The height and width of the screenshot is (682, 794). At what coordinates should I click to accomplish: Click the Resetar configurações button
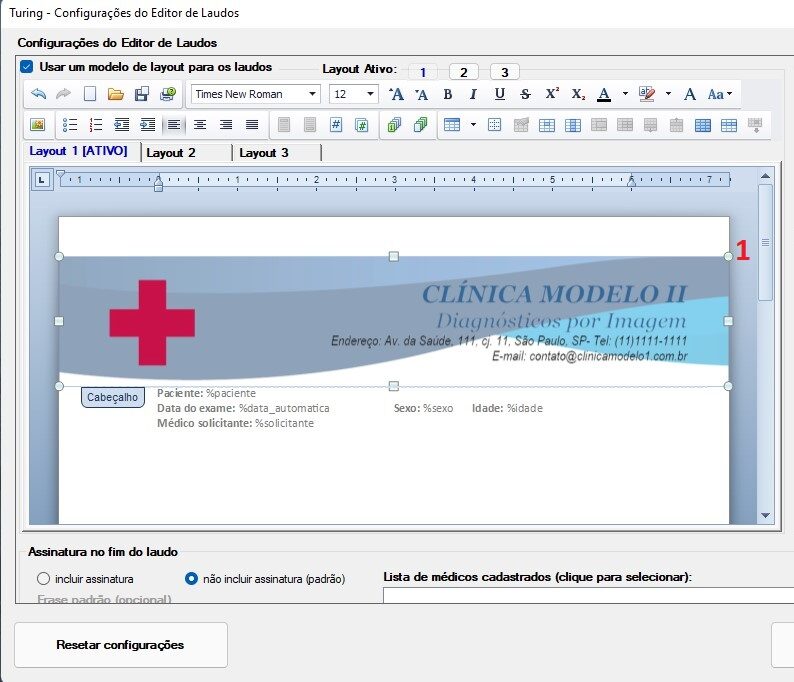(x=120, y=645)
